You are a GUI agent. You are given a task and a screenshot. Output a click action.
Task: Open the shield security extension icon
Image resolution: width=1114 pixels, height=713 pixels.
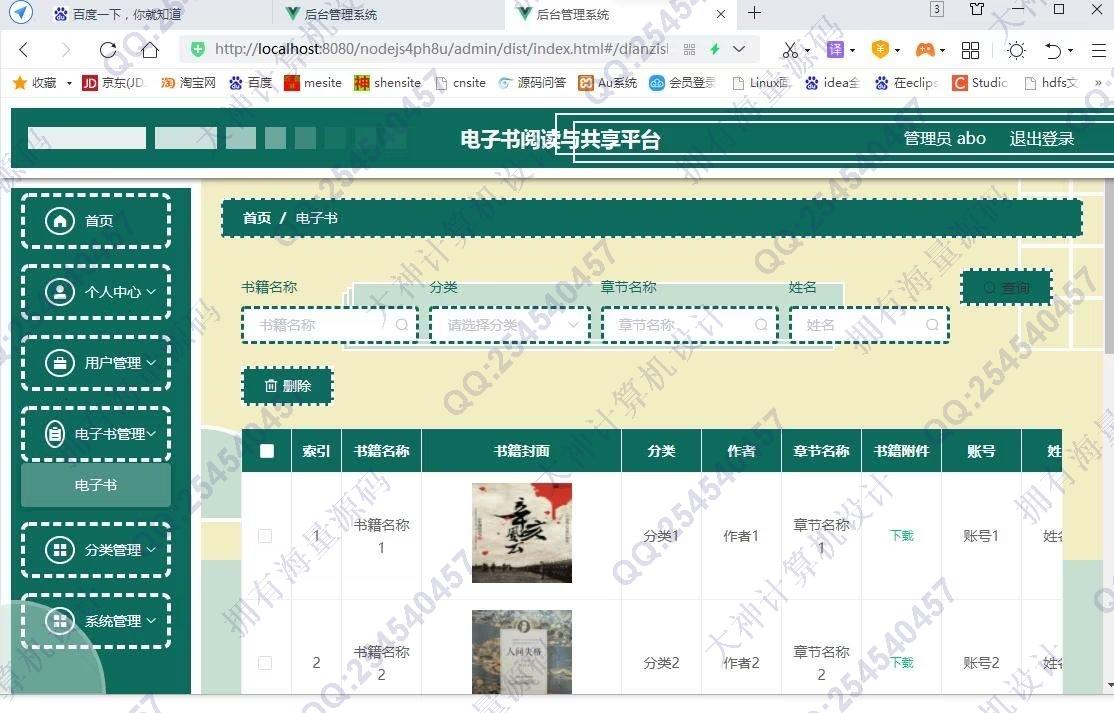click(880, 49)
